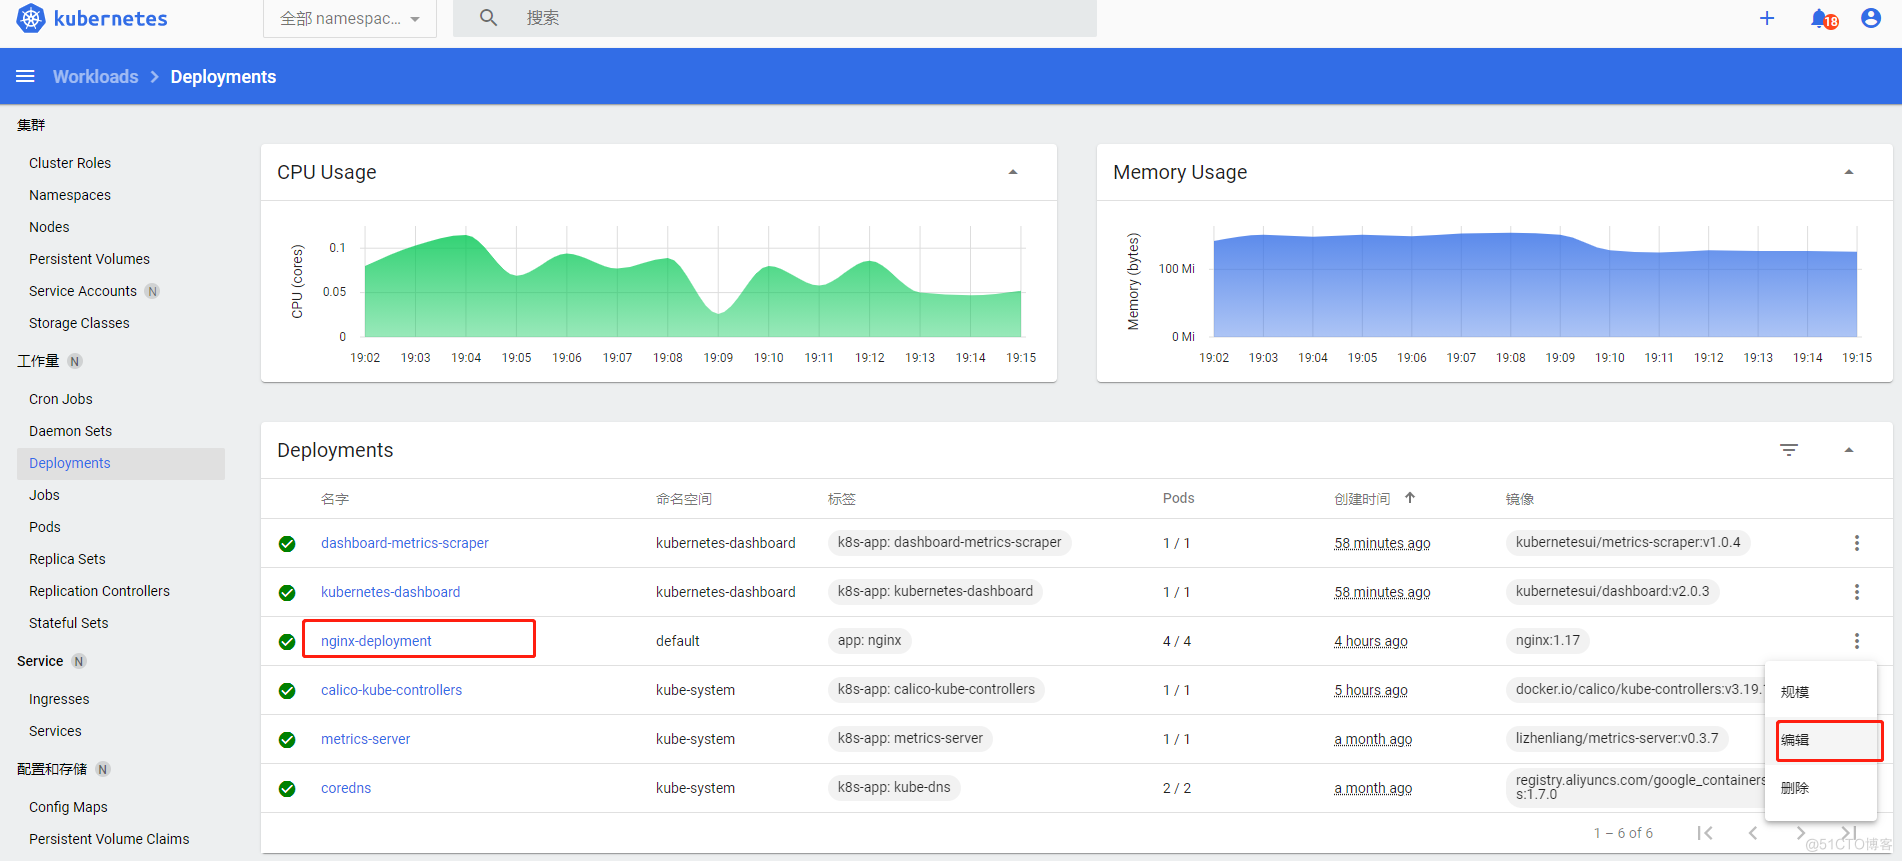Collapse the Deployments card
Screen dimensions: 1902x861
pyautogui.click(x=1849, y=450)
